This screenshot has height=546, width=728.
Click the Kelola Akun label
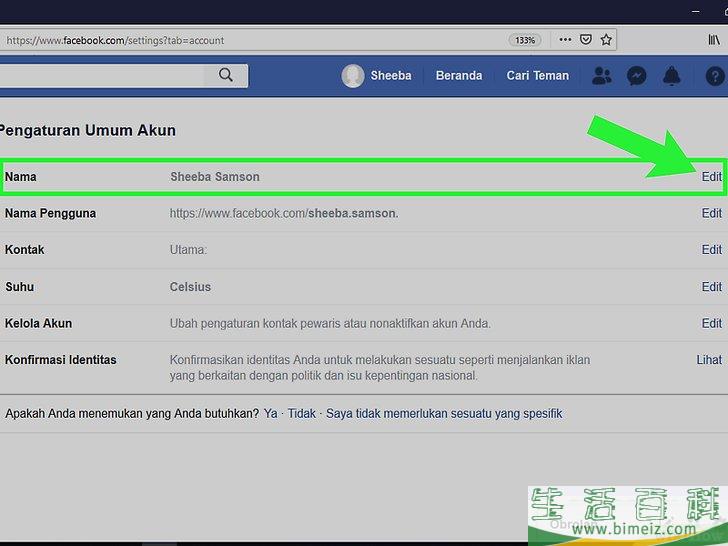click(39, 323)
